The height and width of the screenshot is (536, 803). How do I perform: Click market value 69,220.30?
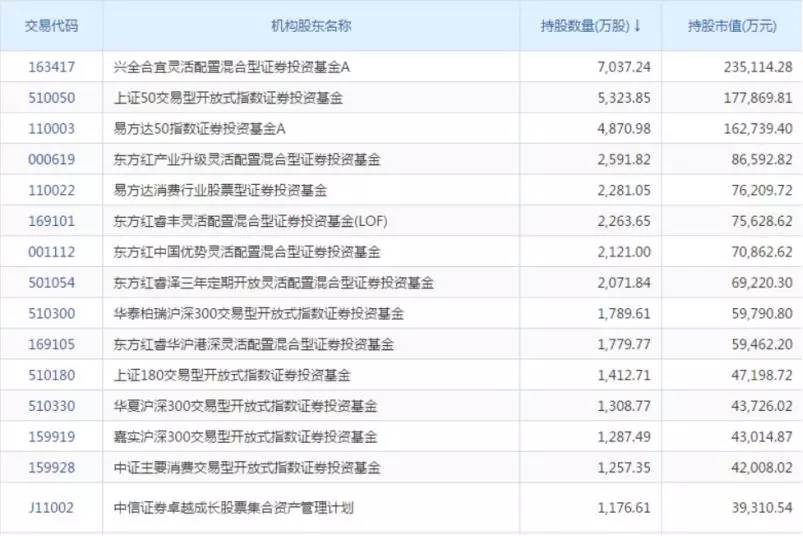click(762, 282)
